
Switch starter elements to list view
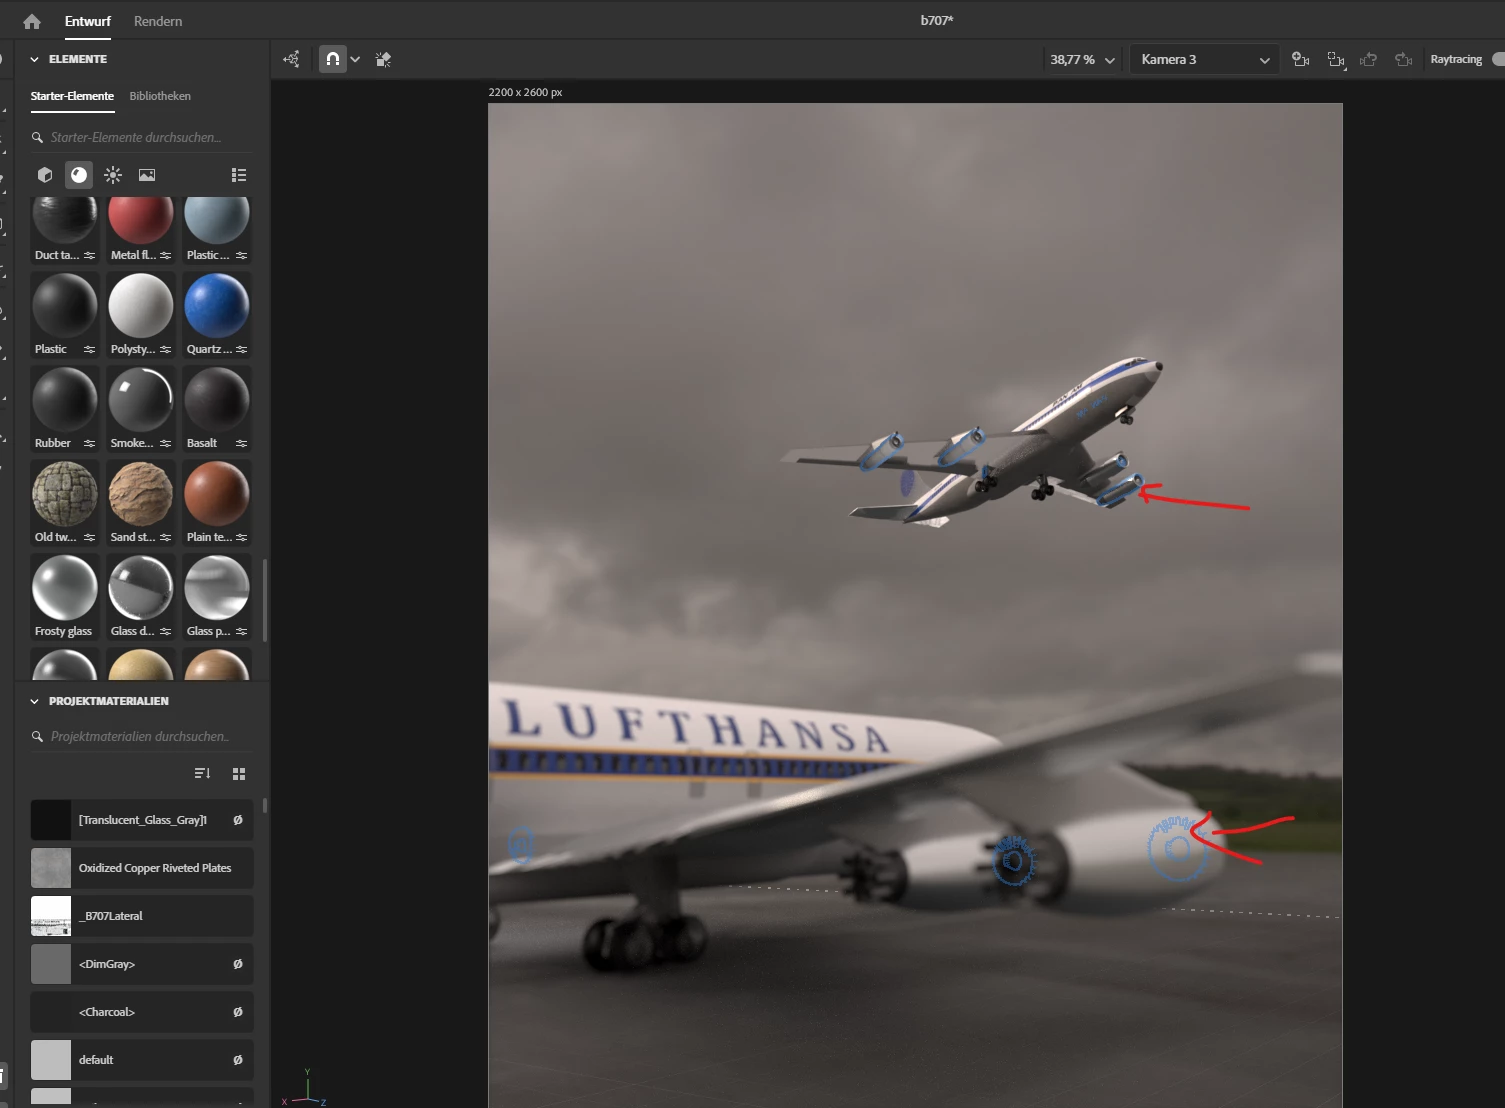[x=239, y=175]
